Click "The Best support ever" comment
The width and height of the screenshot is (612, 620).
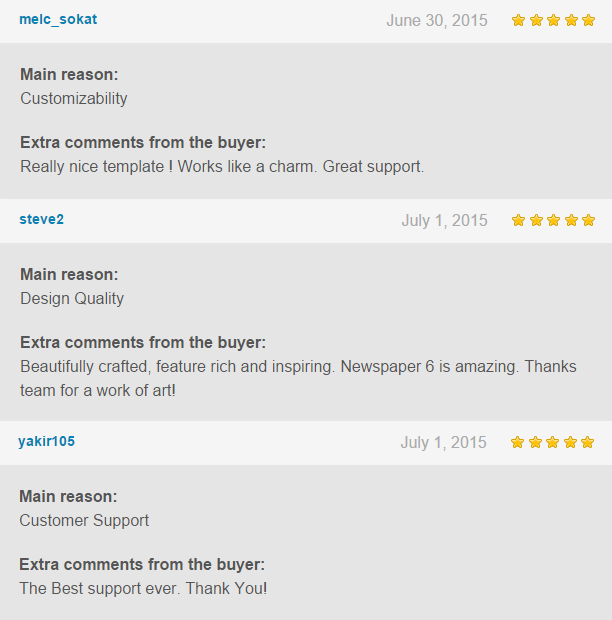143,588
